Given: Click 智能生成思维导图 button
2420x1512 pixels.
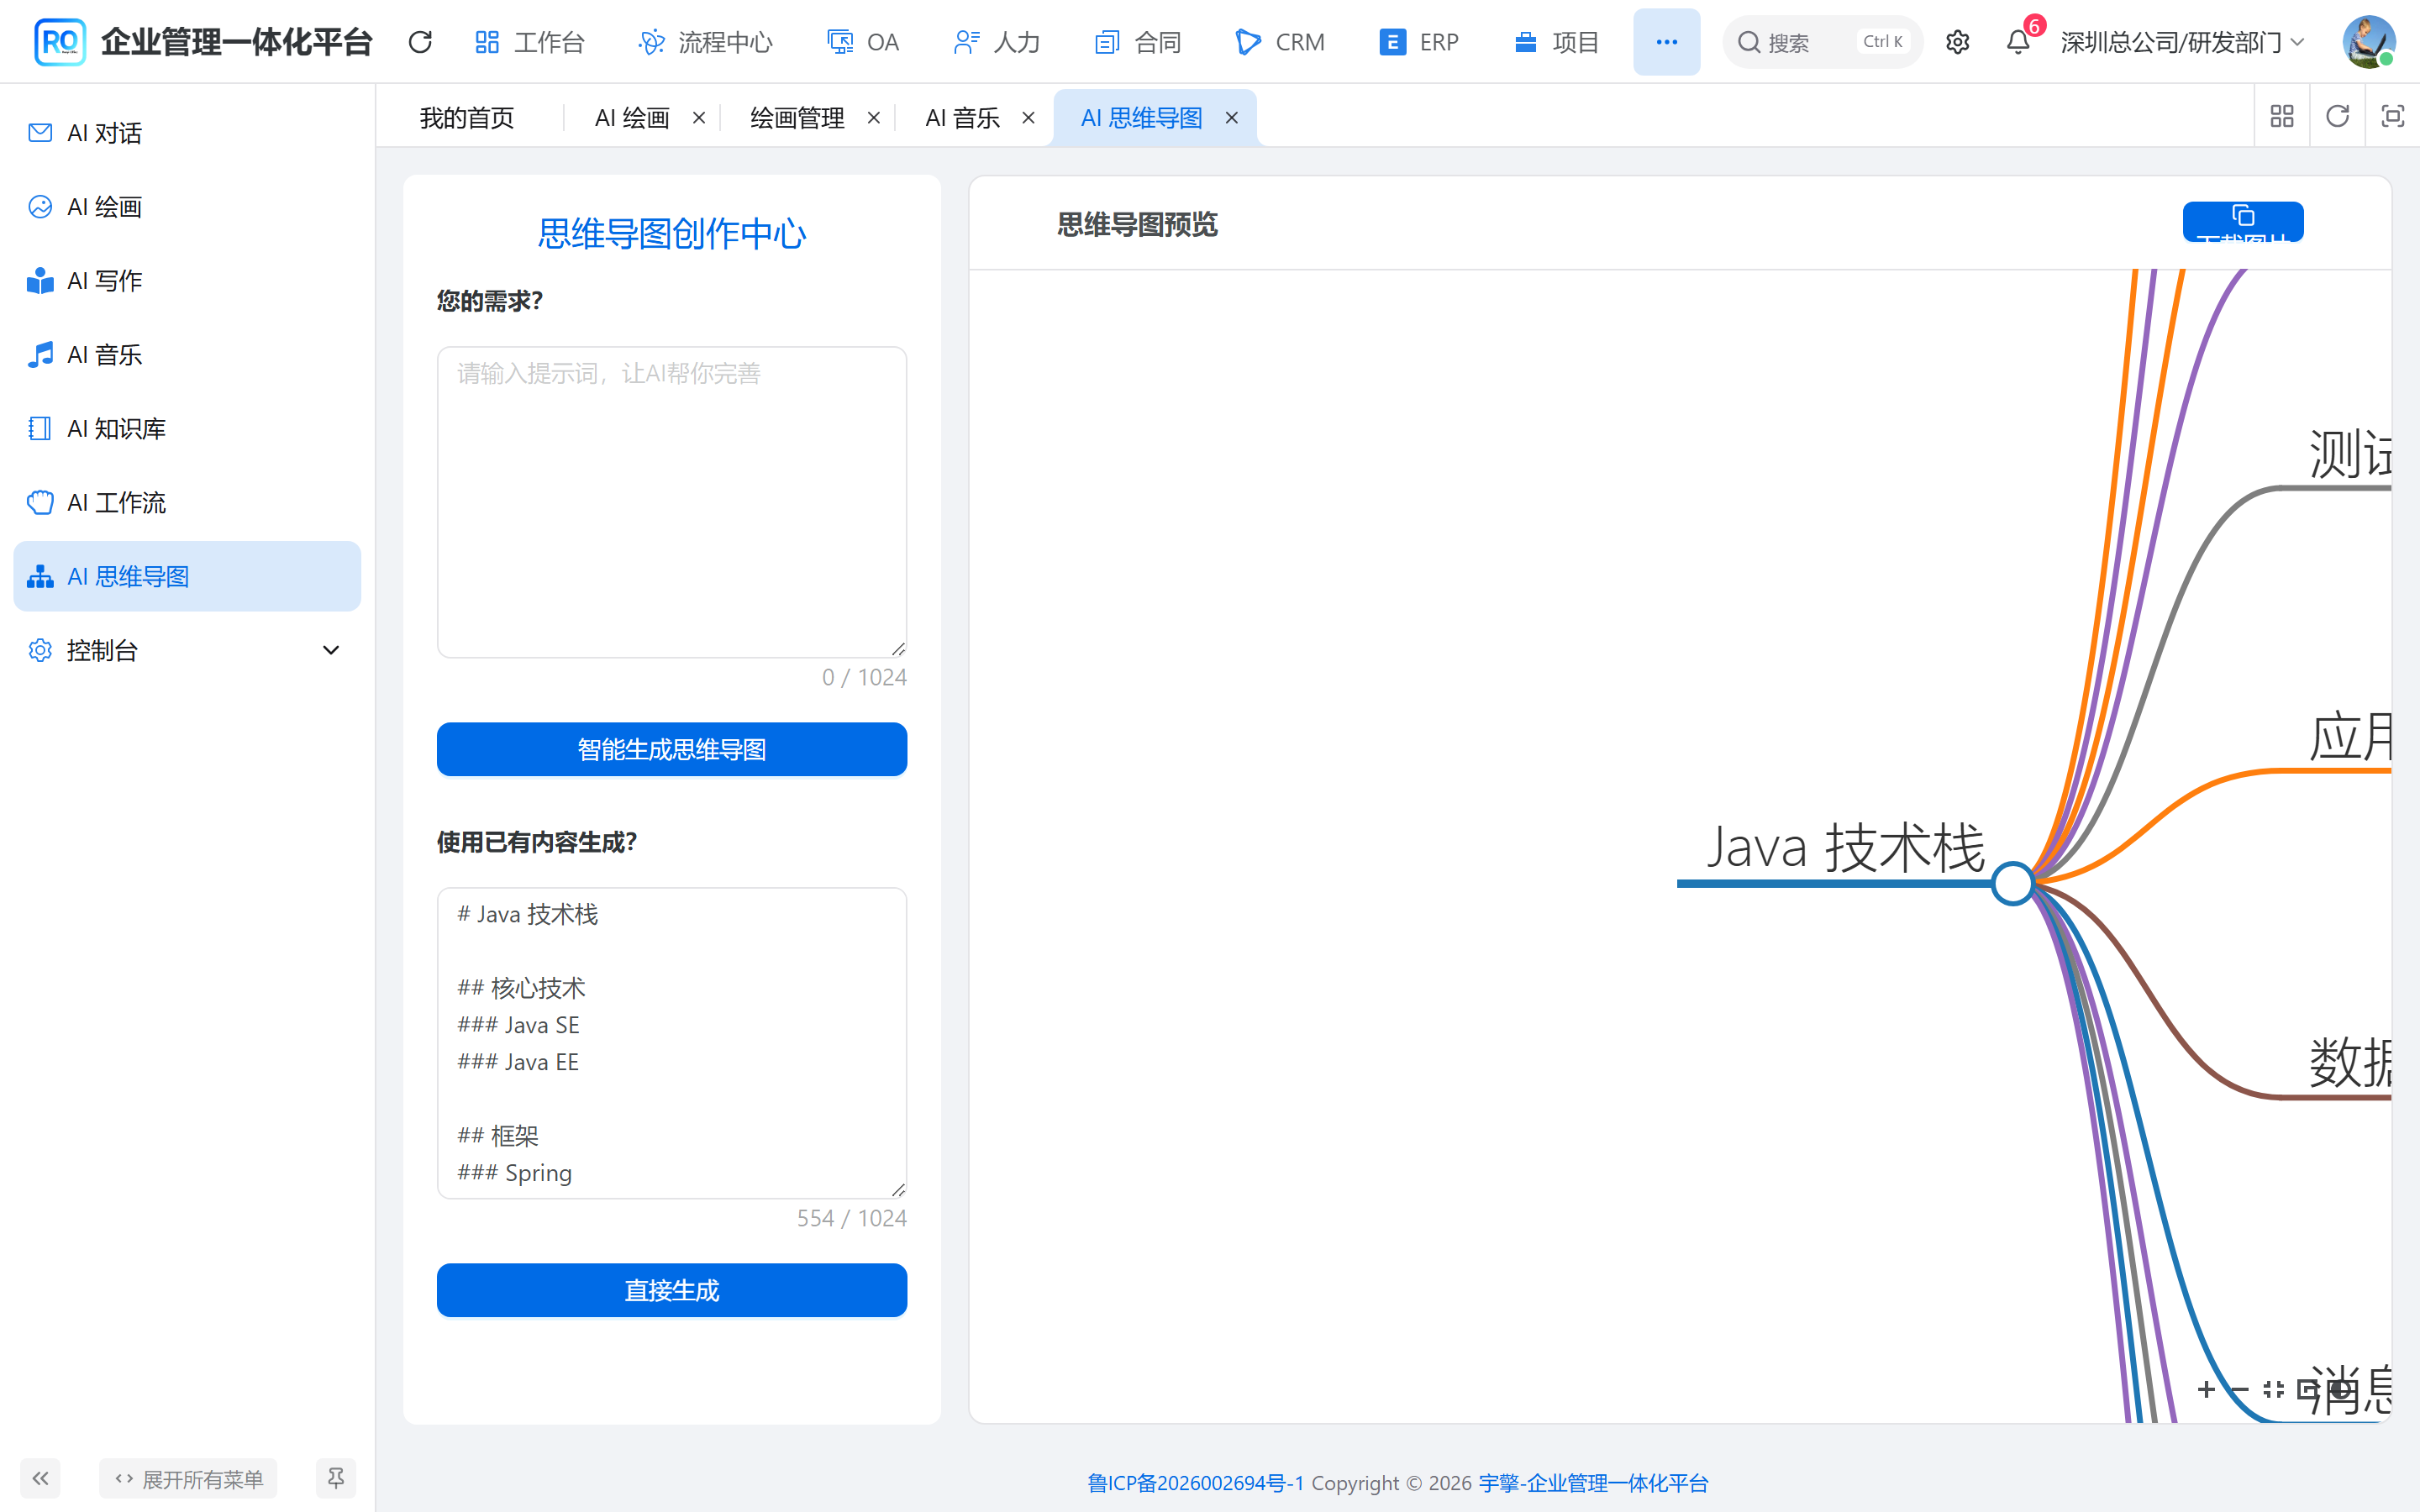Looking at the screenshot, I should pyautogui.click(x=672, y=749).
